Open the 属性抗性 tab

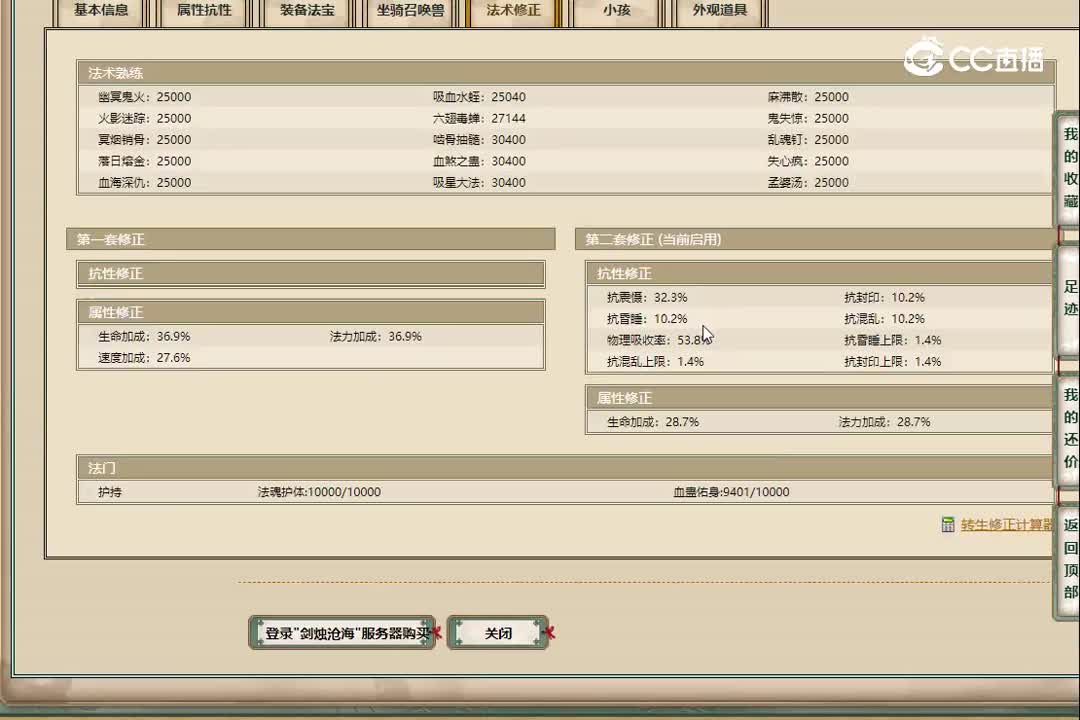point(204,11)
